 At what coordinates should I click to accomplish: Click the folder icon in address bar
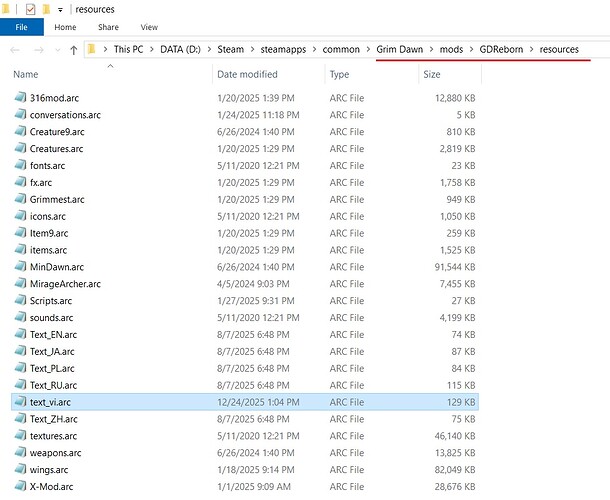point(92,49)
